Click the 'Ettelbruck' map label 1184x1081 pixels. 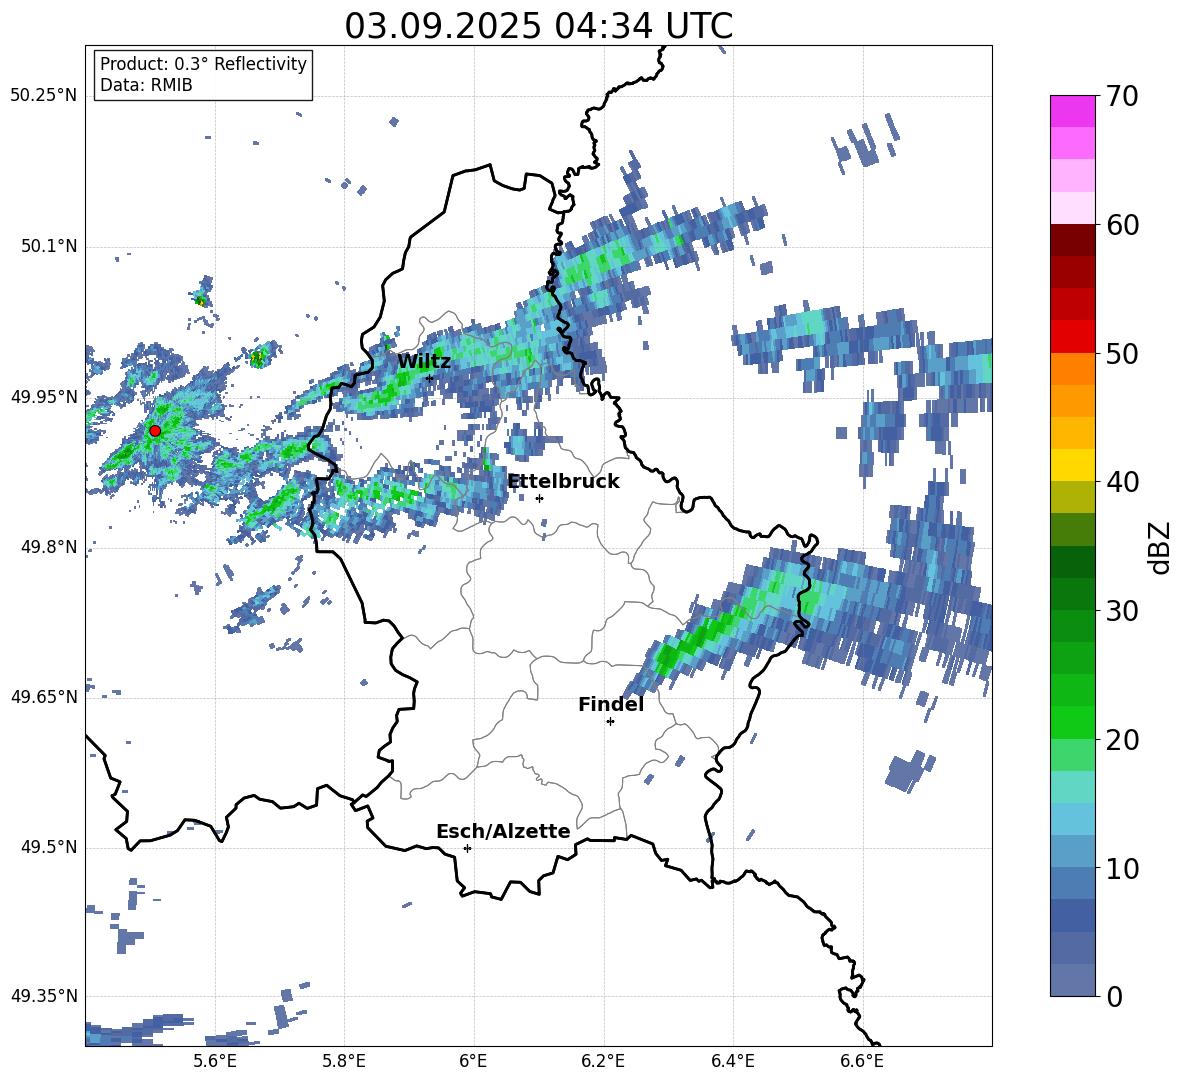click(563, 482)
